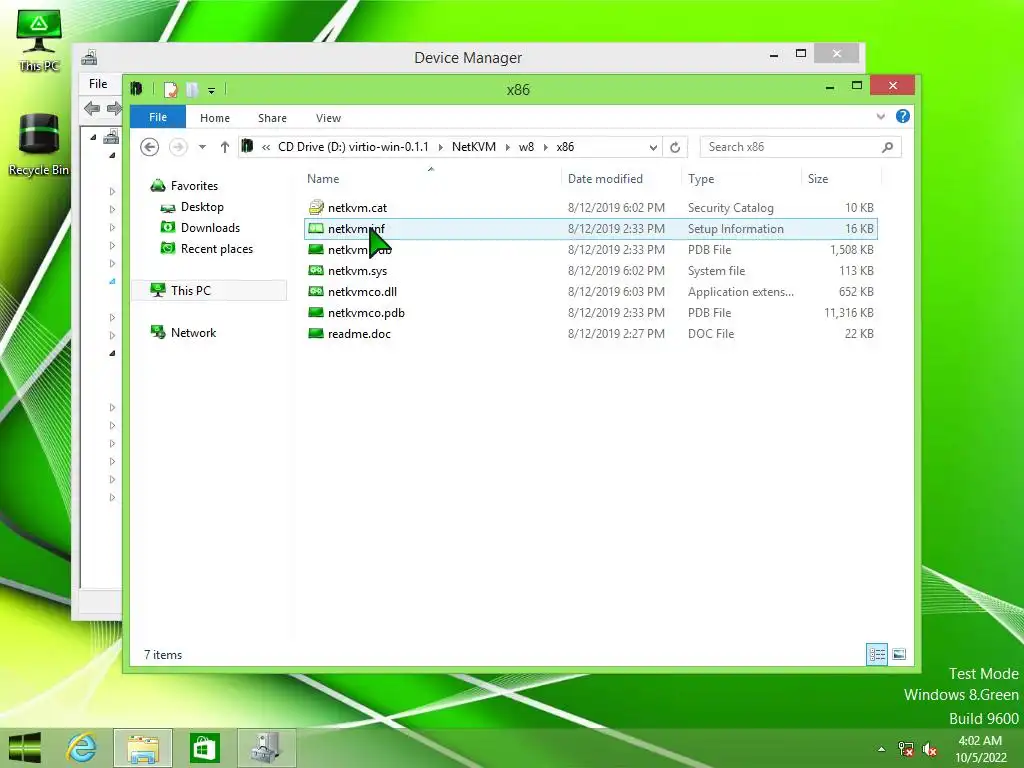Select the netkvm.inf file name

(357, 229)
